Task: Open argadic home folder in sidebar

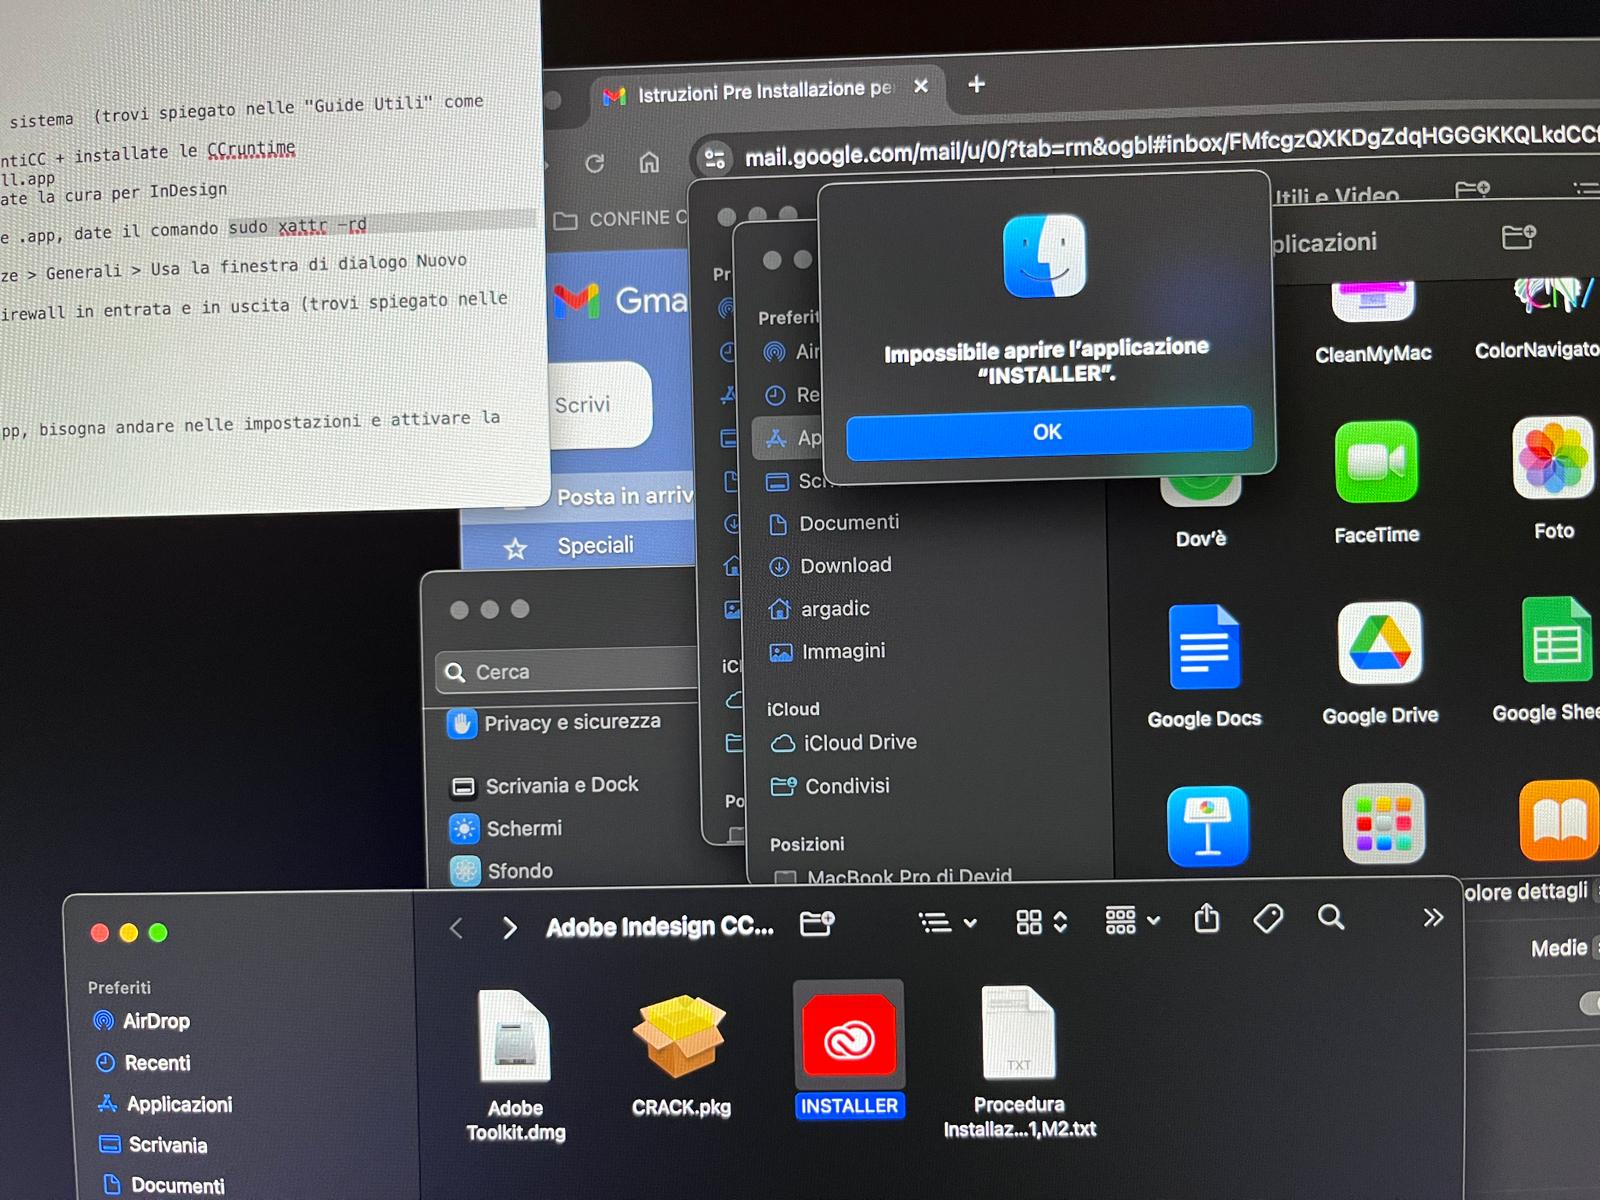Action: point(819,609)
